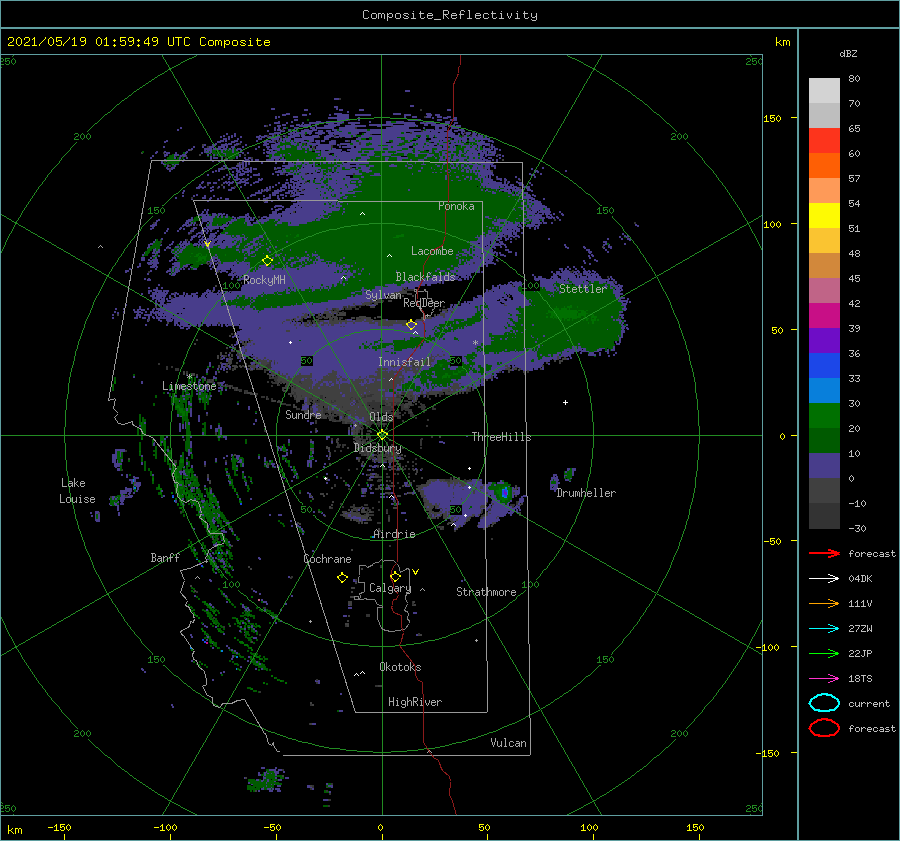Click the white plus marker east of ThreeHills

pyautogui.click(x=565, y=402)
